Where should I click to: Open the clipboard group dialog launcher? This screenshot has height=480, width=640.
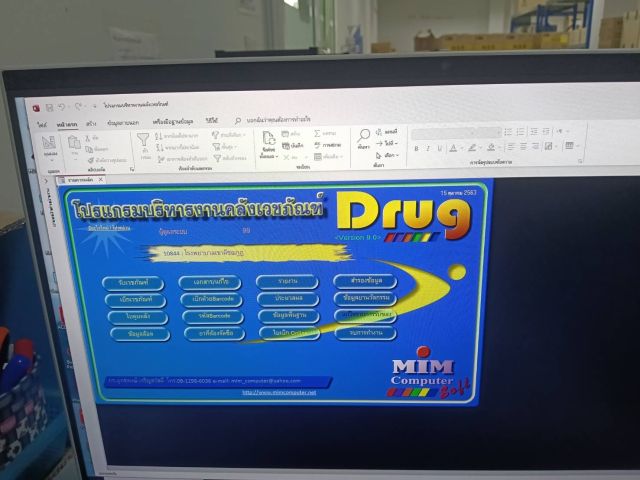(x=132, y=169)
